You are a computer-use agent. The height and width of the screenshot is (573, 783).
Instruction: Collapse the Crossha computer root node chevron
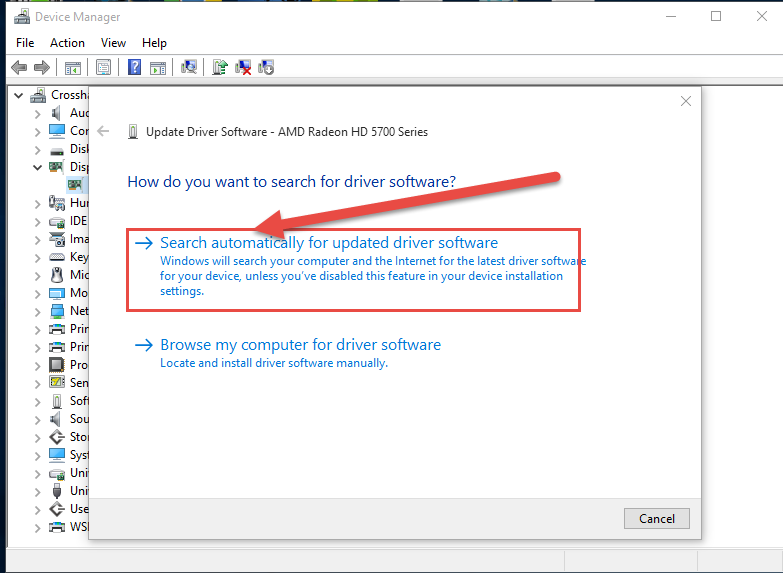coord(19,95)
